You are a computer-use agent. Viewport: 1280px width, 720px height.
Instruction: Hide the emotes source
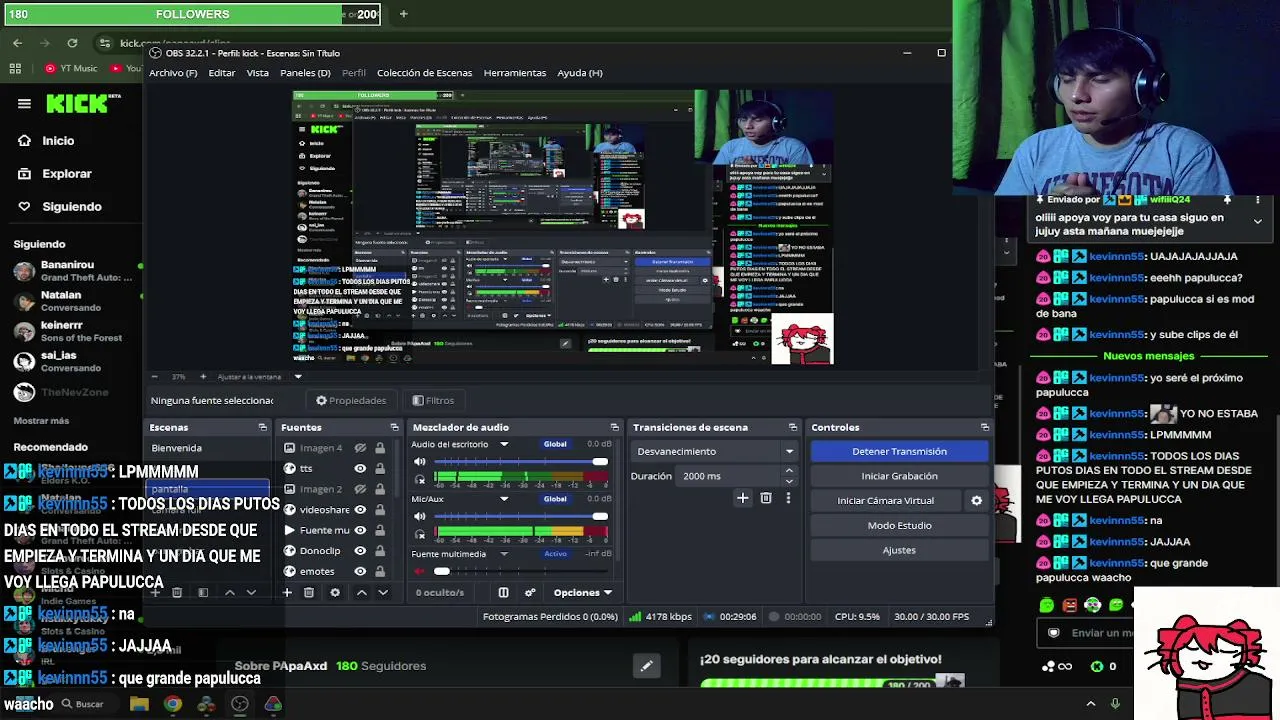(x=360, y=571)
